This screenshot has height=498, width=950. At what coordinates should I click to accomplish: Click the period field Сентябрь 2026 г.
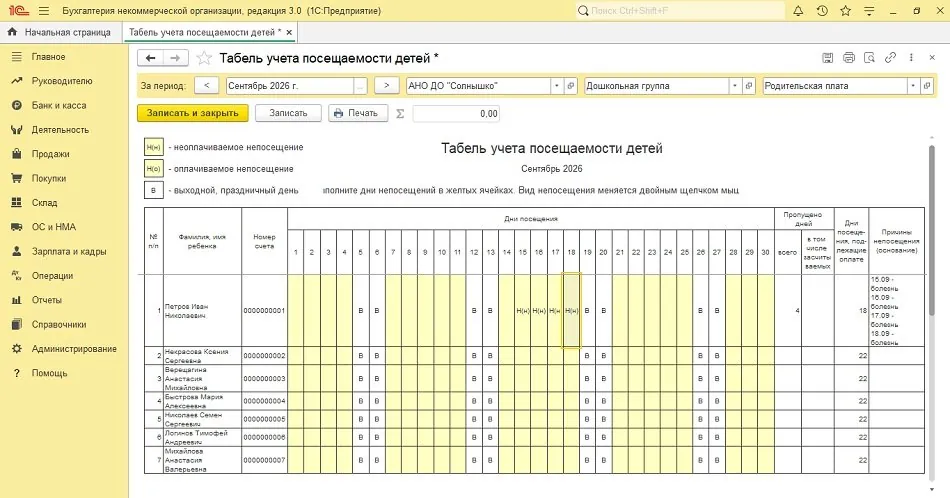290,86
